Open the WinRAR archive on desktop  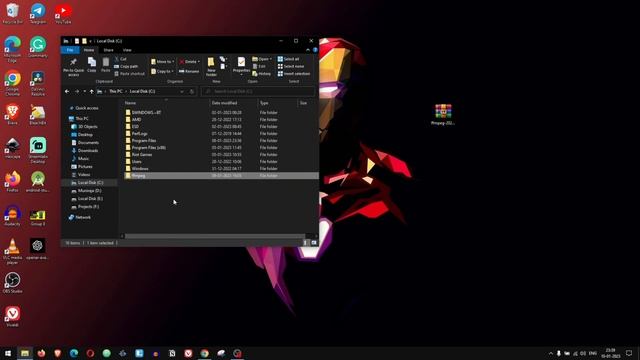pyautogui.click(x=443, y=114)
